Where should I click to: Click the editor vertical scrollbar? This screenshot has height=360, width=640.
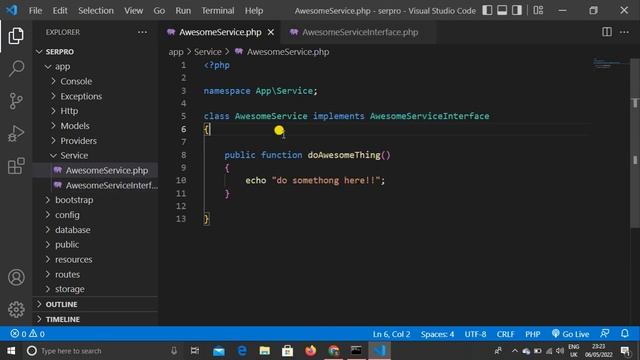(635, 143)
